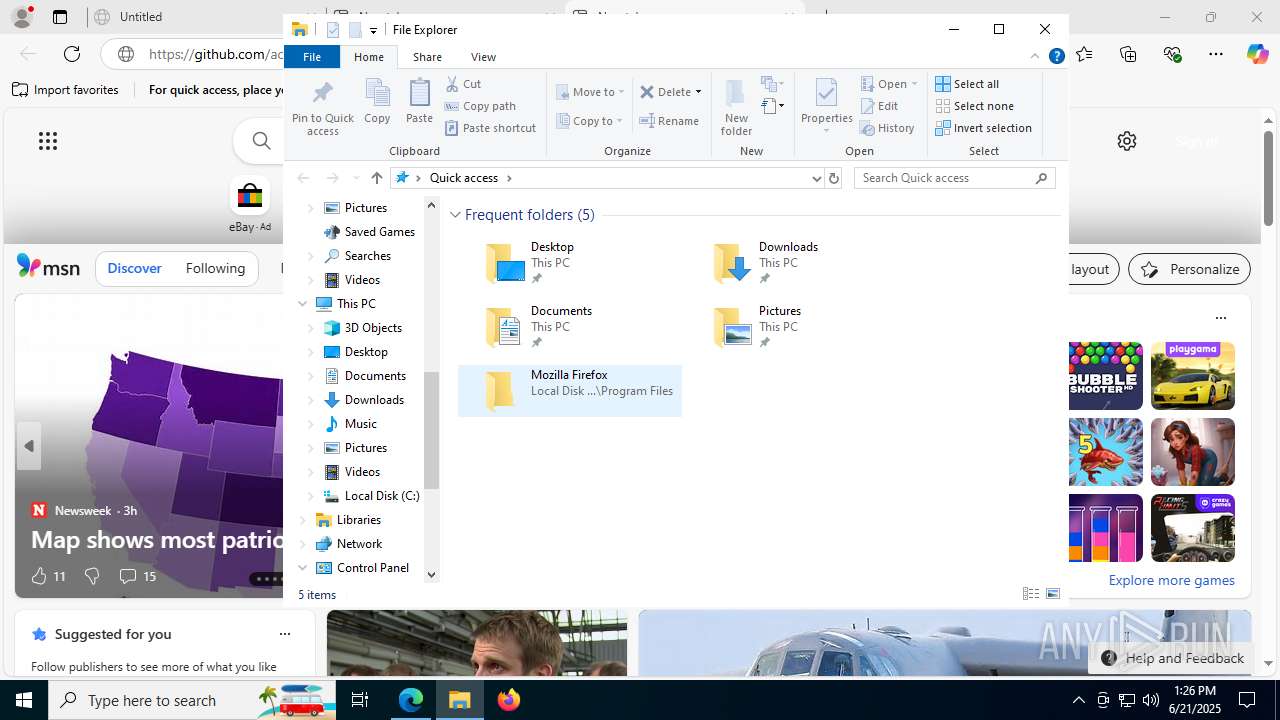This screenshot has height=720, width=1280.
Task: Click the Paste ribbon icon
Action: coord(419,102)
